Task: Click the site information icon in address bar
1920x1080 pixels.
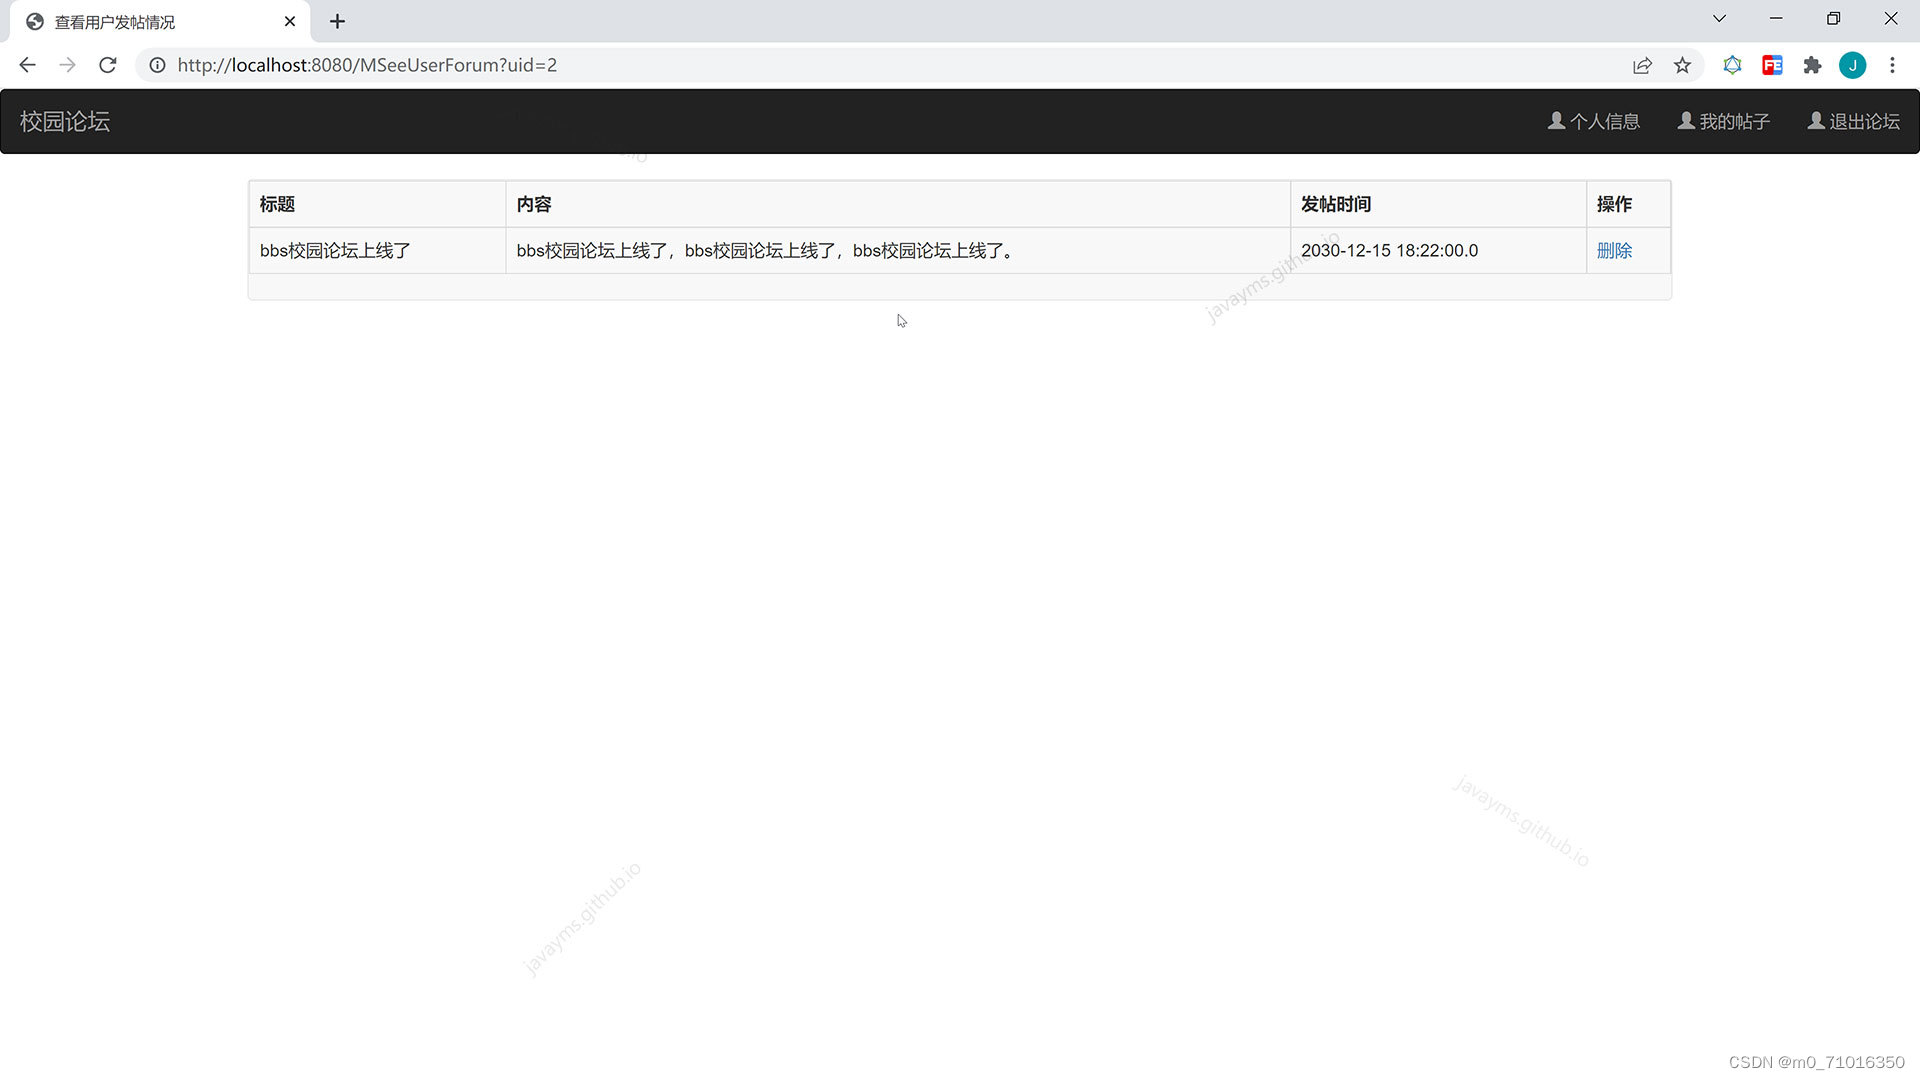Action: [x=157, y=65]
